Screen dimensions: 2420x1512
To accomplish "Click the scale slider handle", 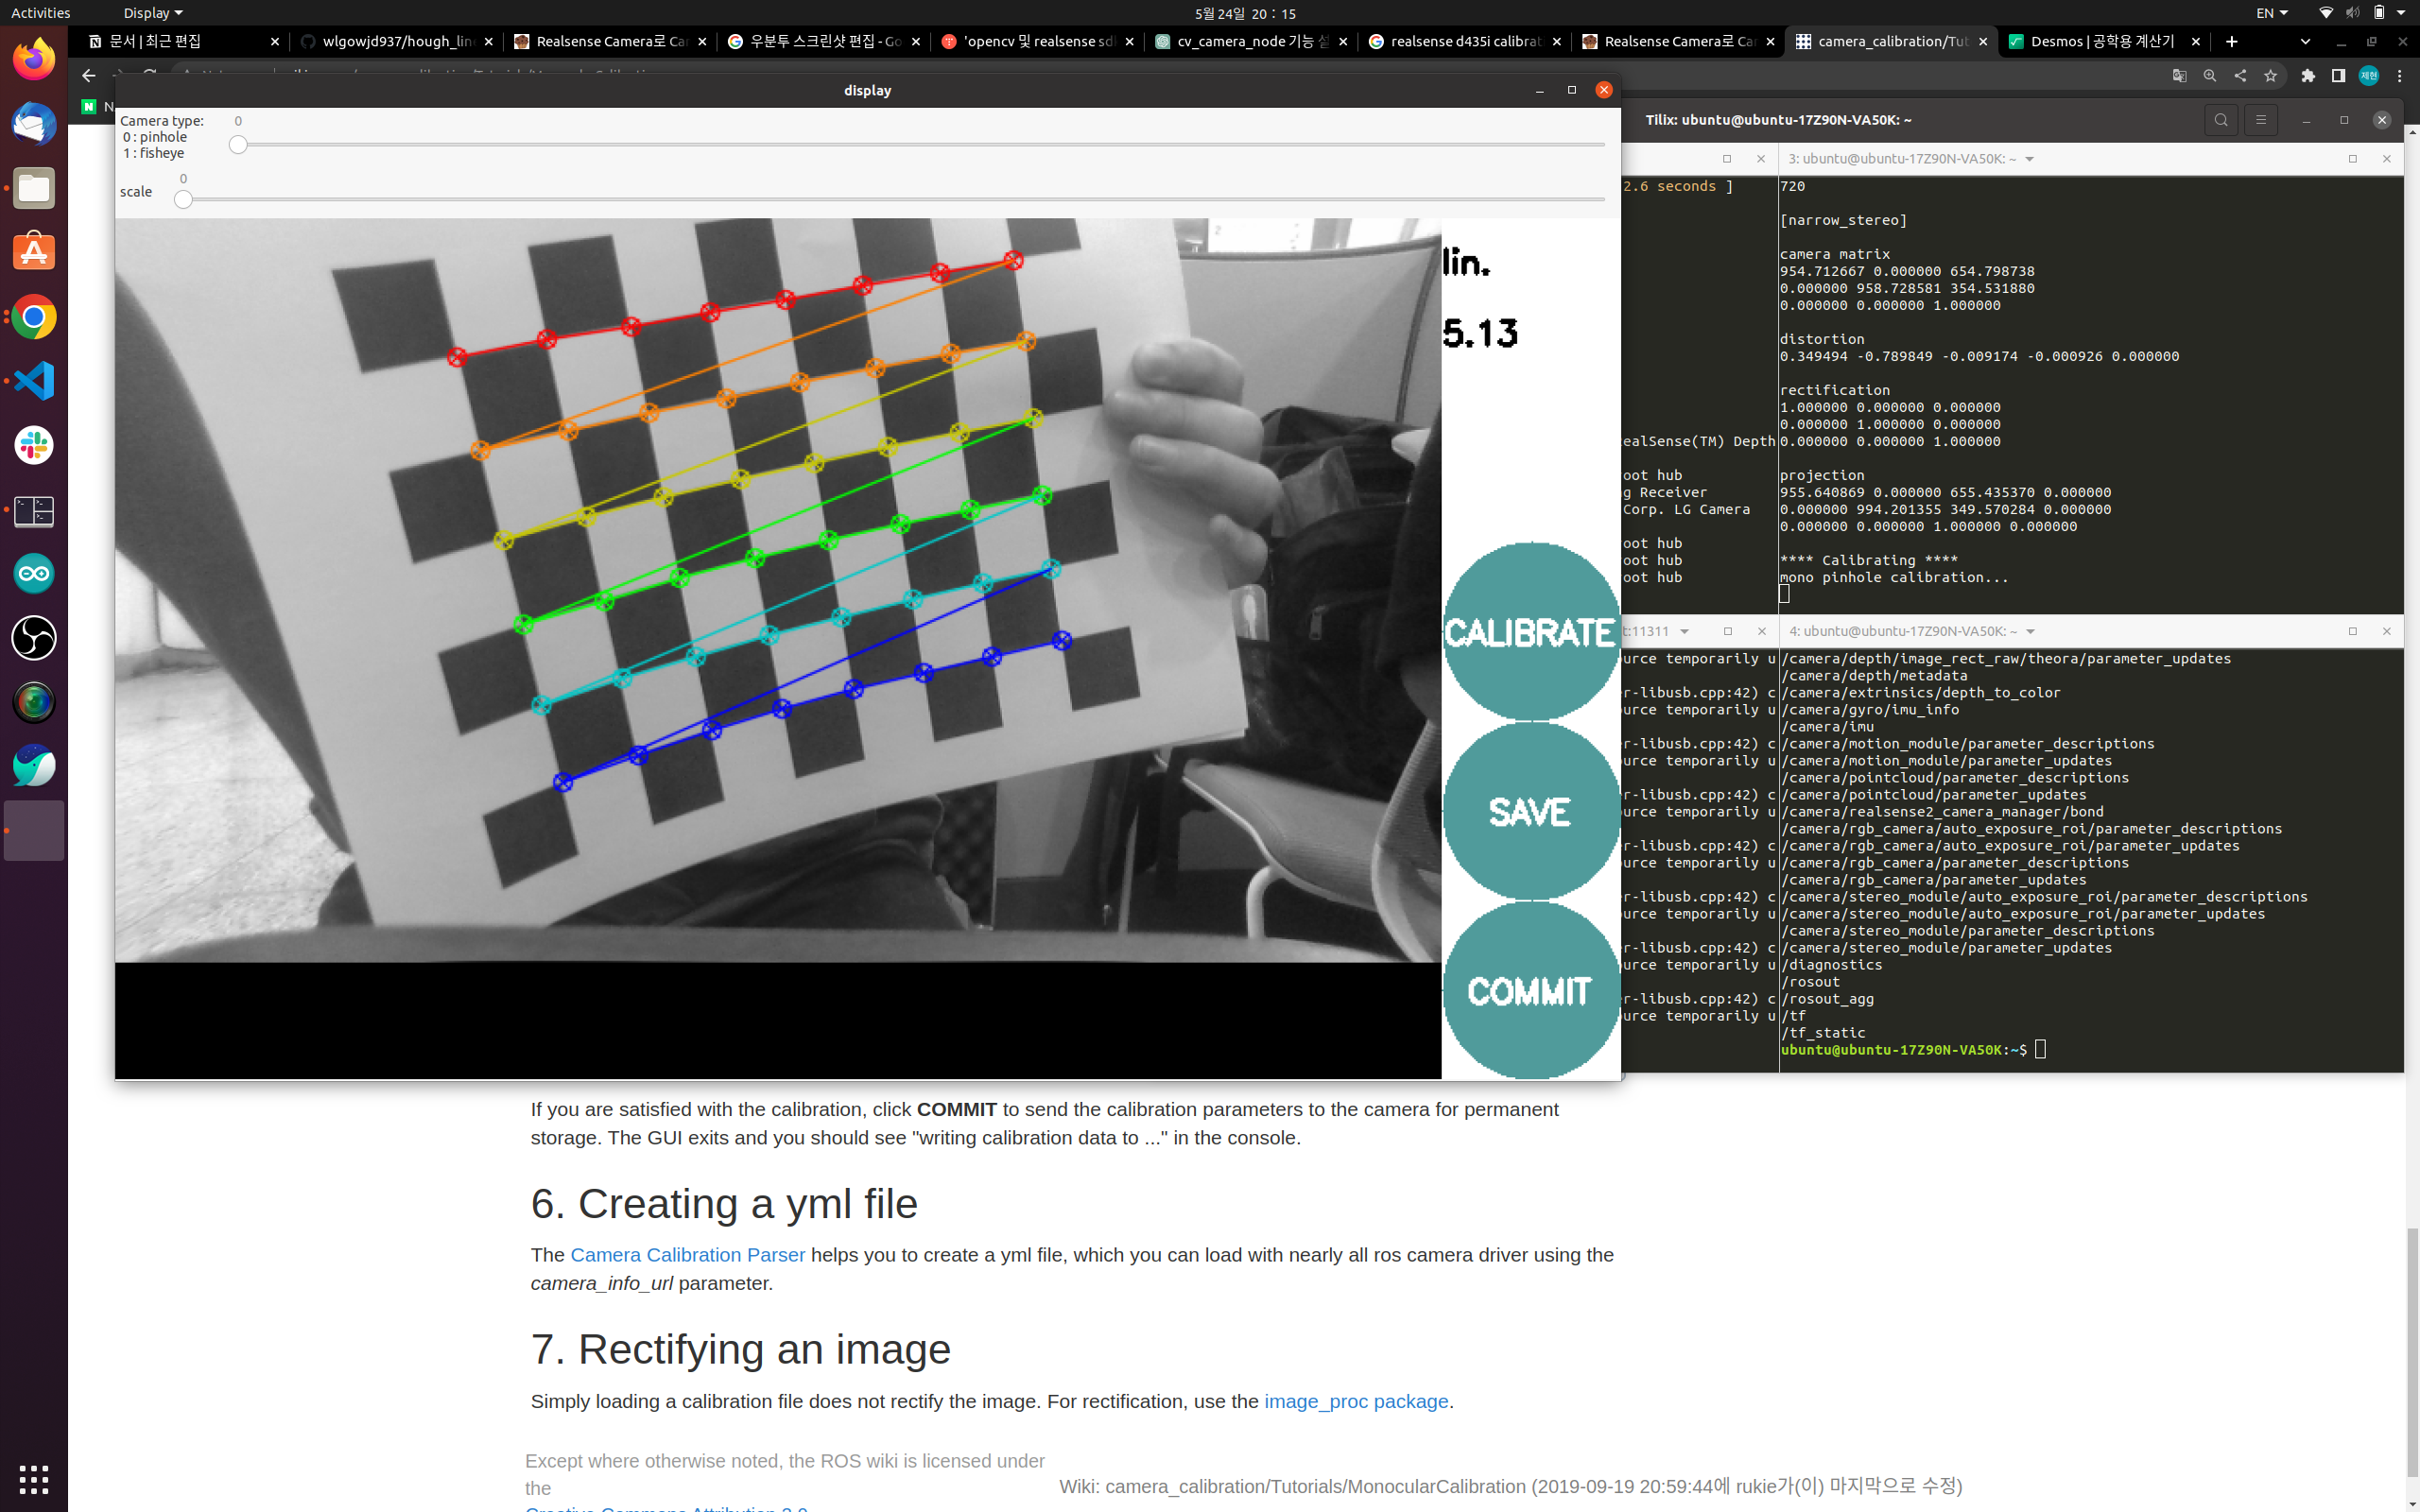I will coord(183,199).
